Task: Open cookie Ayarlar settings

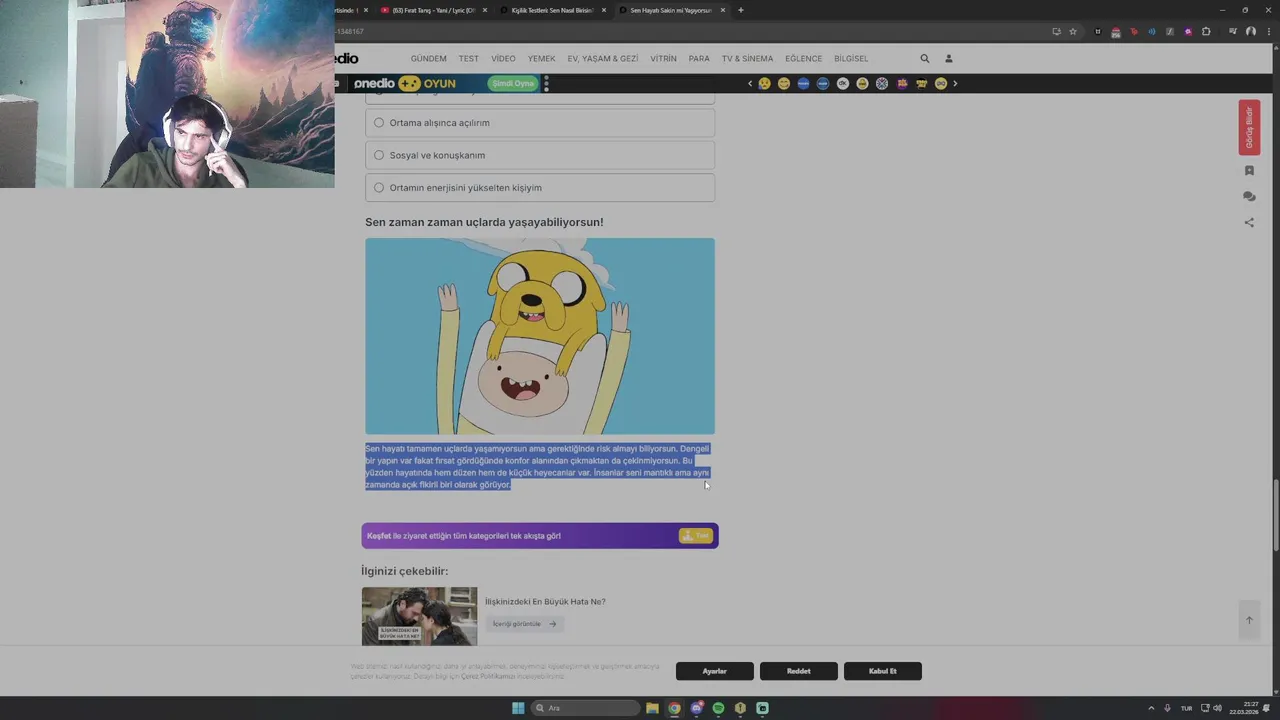Action: pyautogui.click(x=714, y=671)
